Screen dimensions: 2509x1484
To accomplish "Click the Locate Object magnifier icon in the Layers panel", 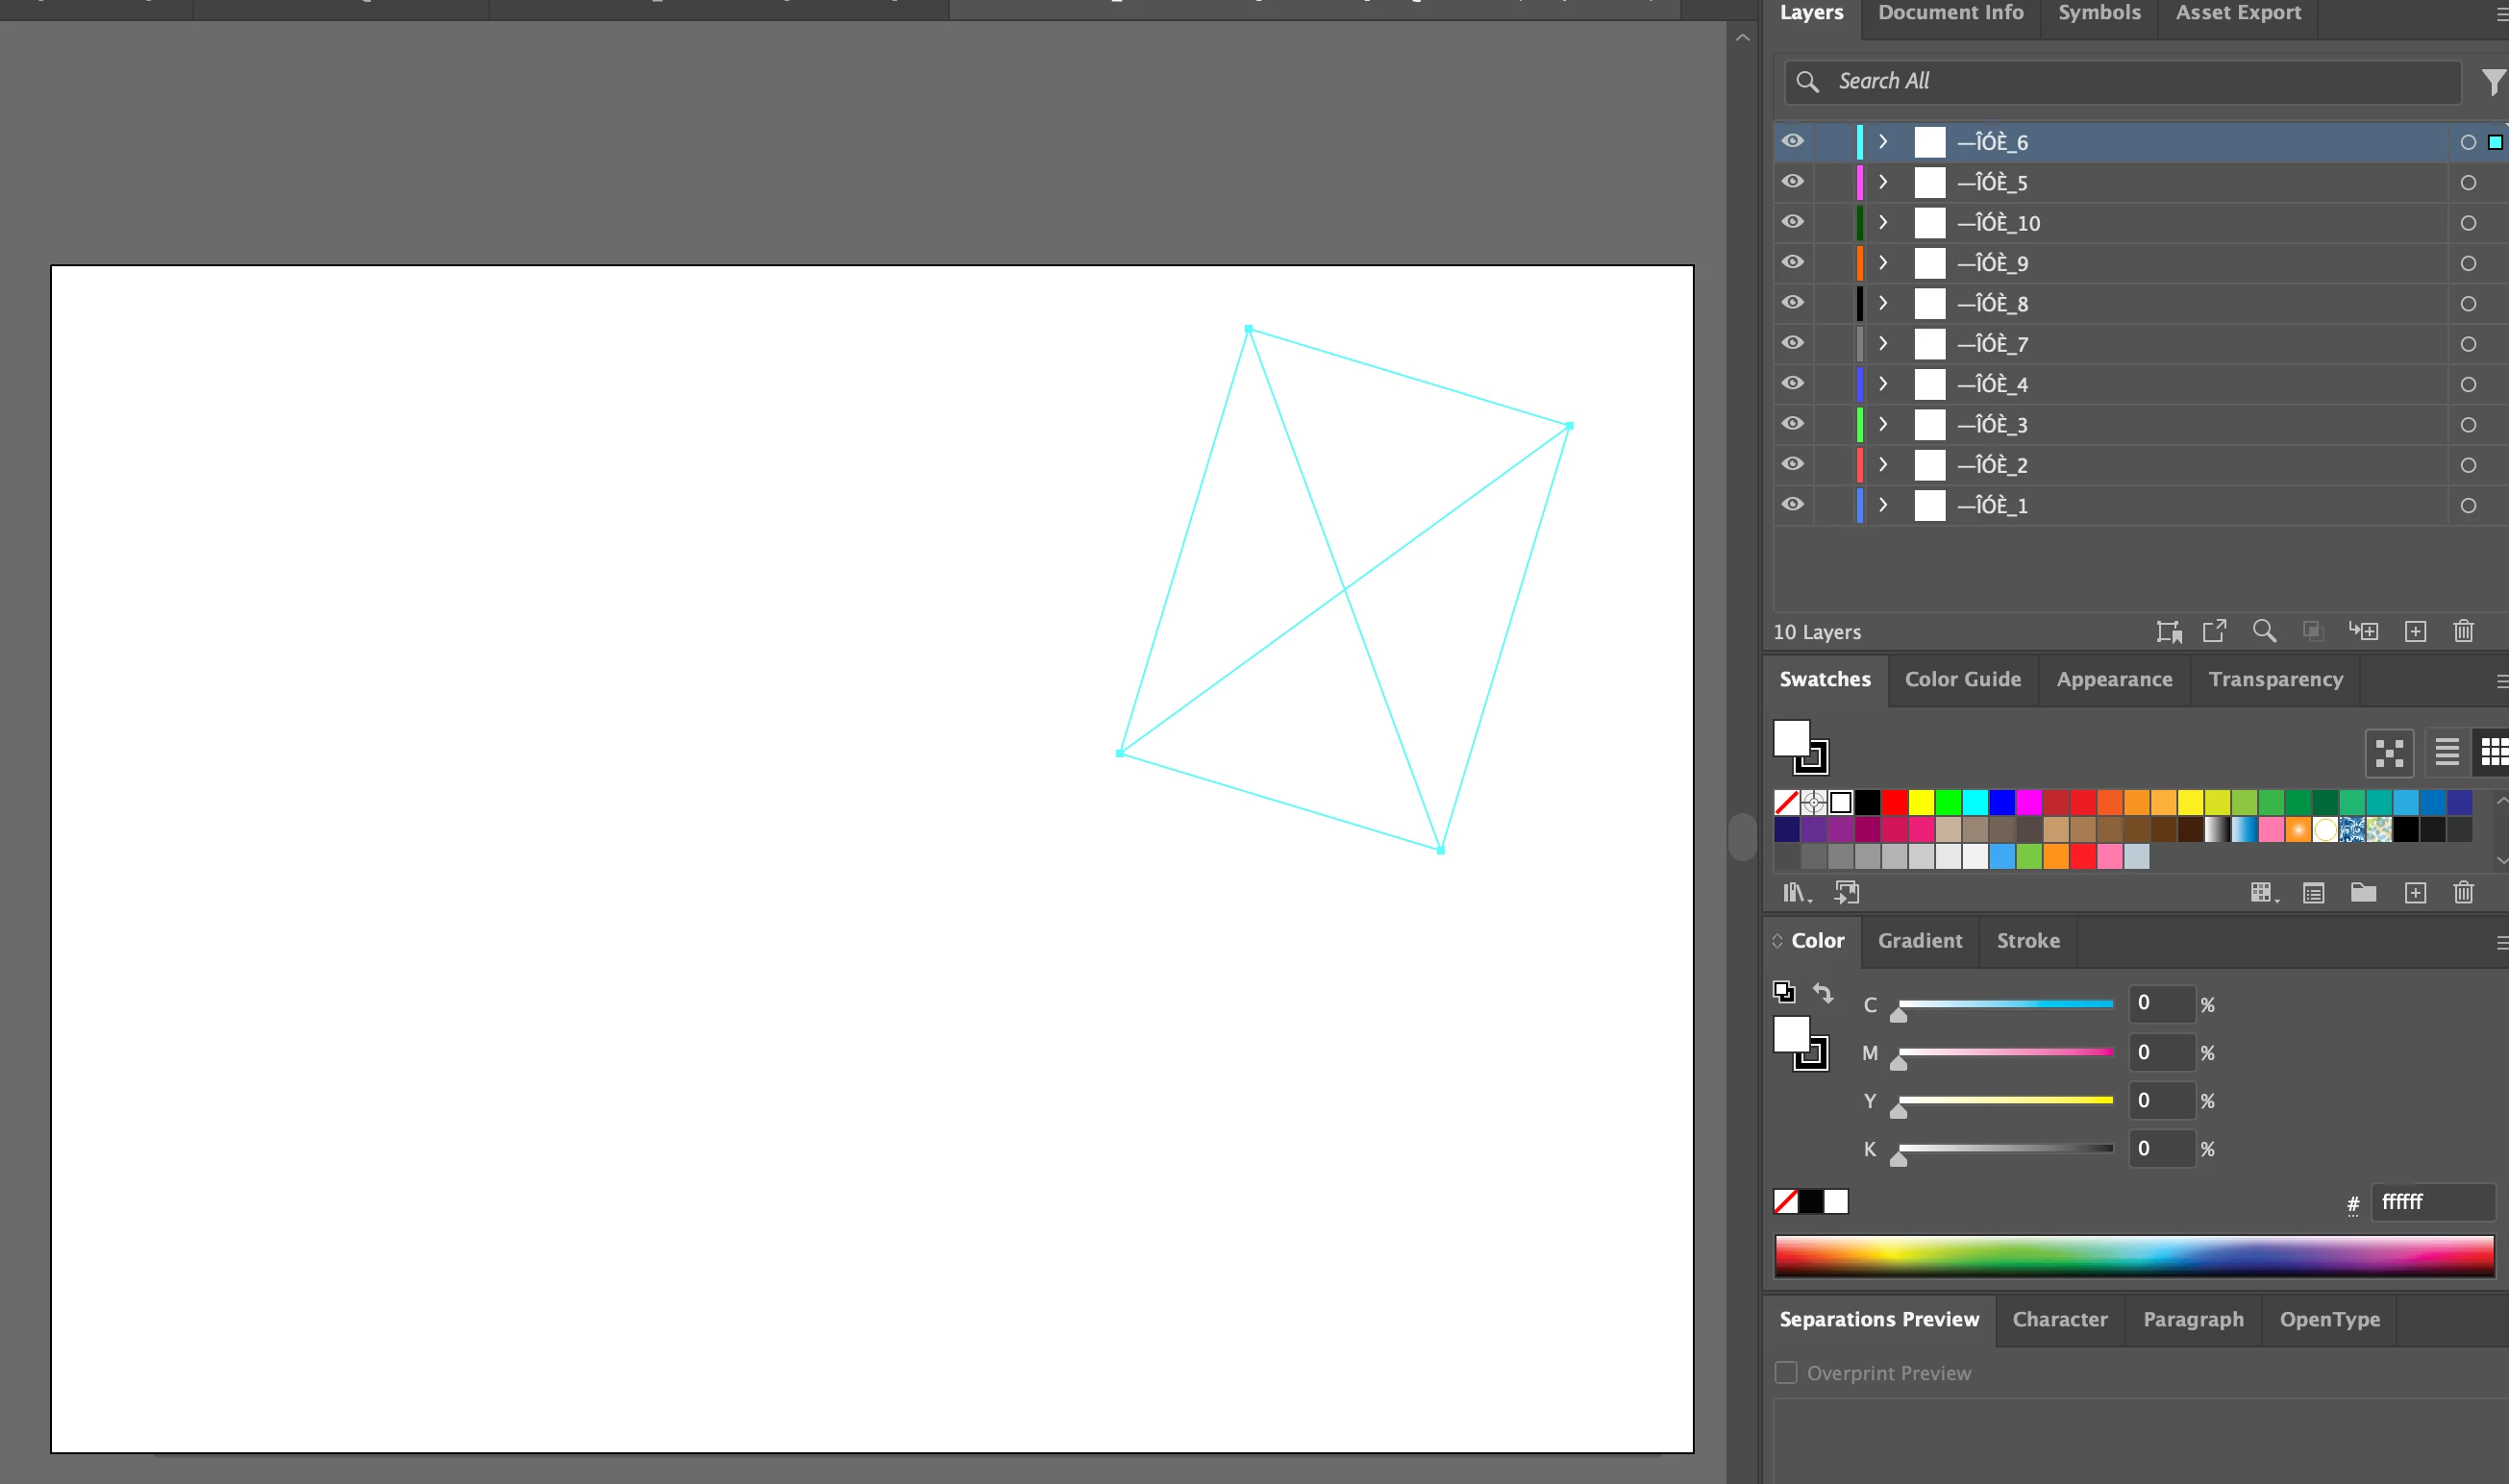I will coord(2264,631).
